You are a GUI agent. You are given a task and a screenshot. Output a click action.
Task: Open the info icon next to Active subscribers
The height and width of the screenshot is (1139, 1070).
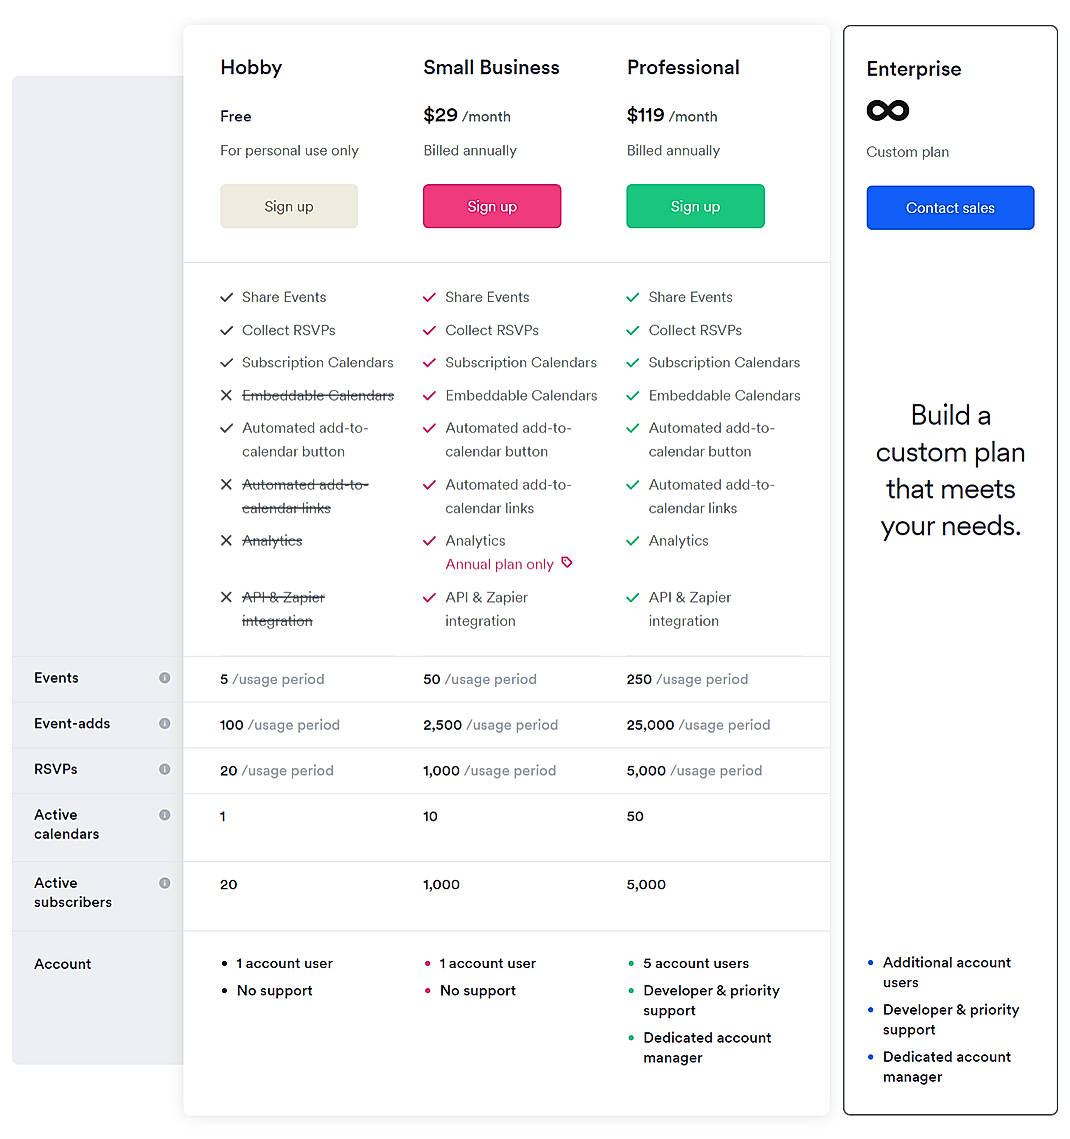pos(165,883)
